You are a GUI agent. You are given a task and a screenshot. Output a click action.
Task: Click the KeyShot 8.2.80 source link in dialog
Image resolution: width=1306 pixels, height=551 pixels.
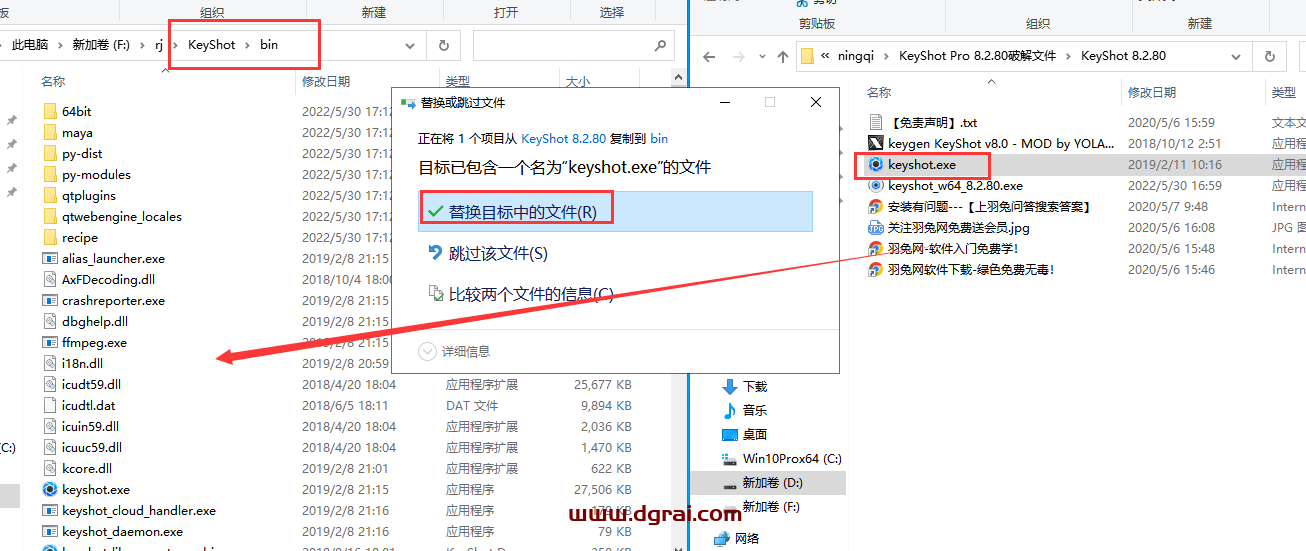564,138
